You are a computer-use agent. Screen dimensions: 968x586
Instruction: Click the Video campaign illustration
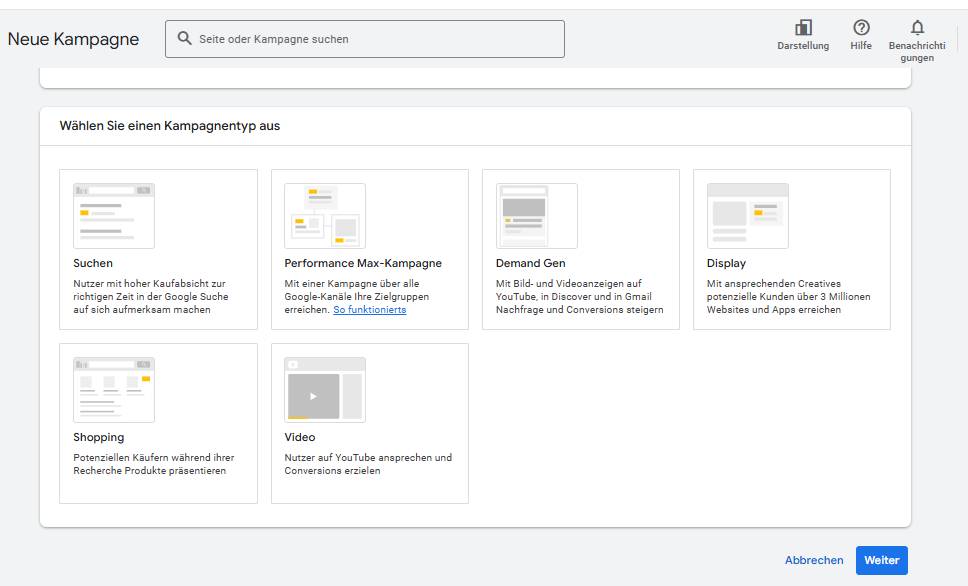coord(325,390)
